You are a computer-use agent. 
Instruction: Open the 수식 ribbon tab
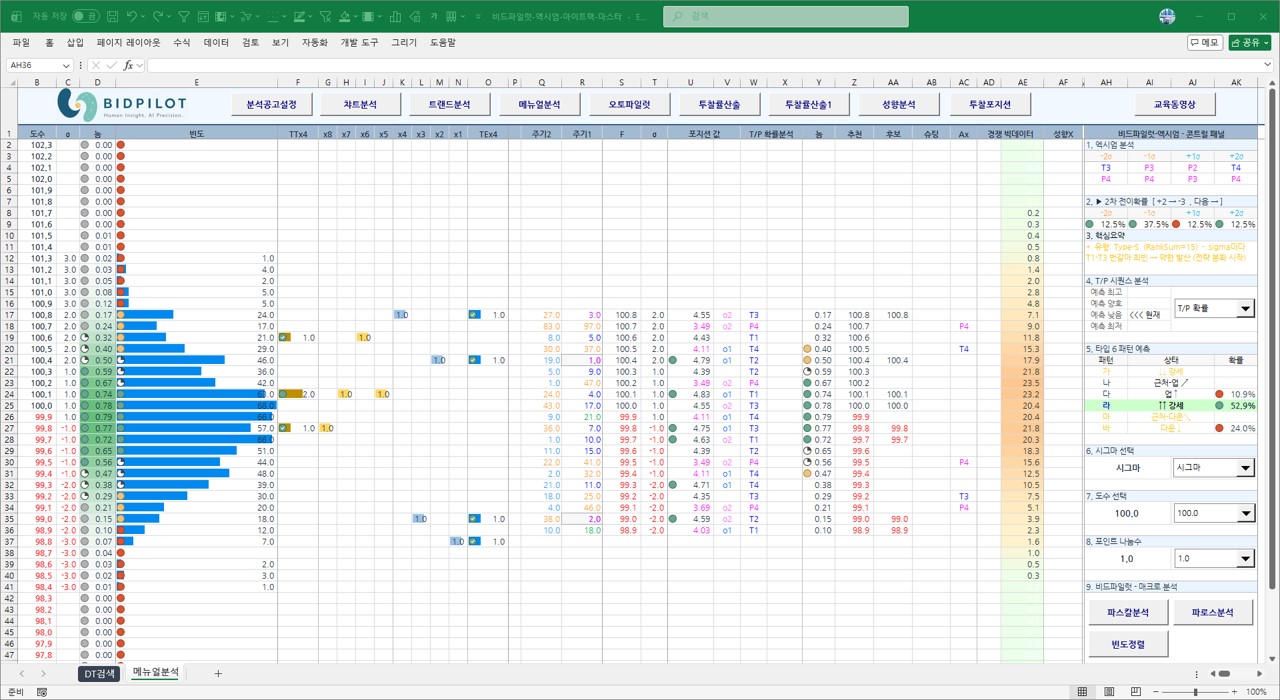181,42
